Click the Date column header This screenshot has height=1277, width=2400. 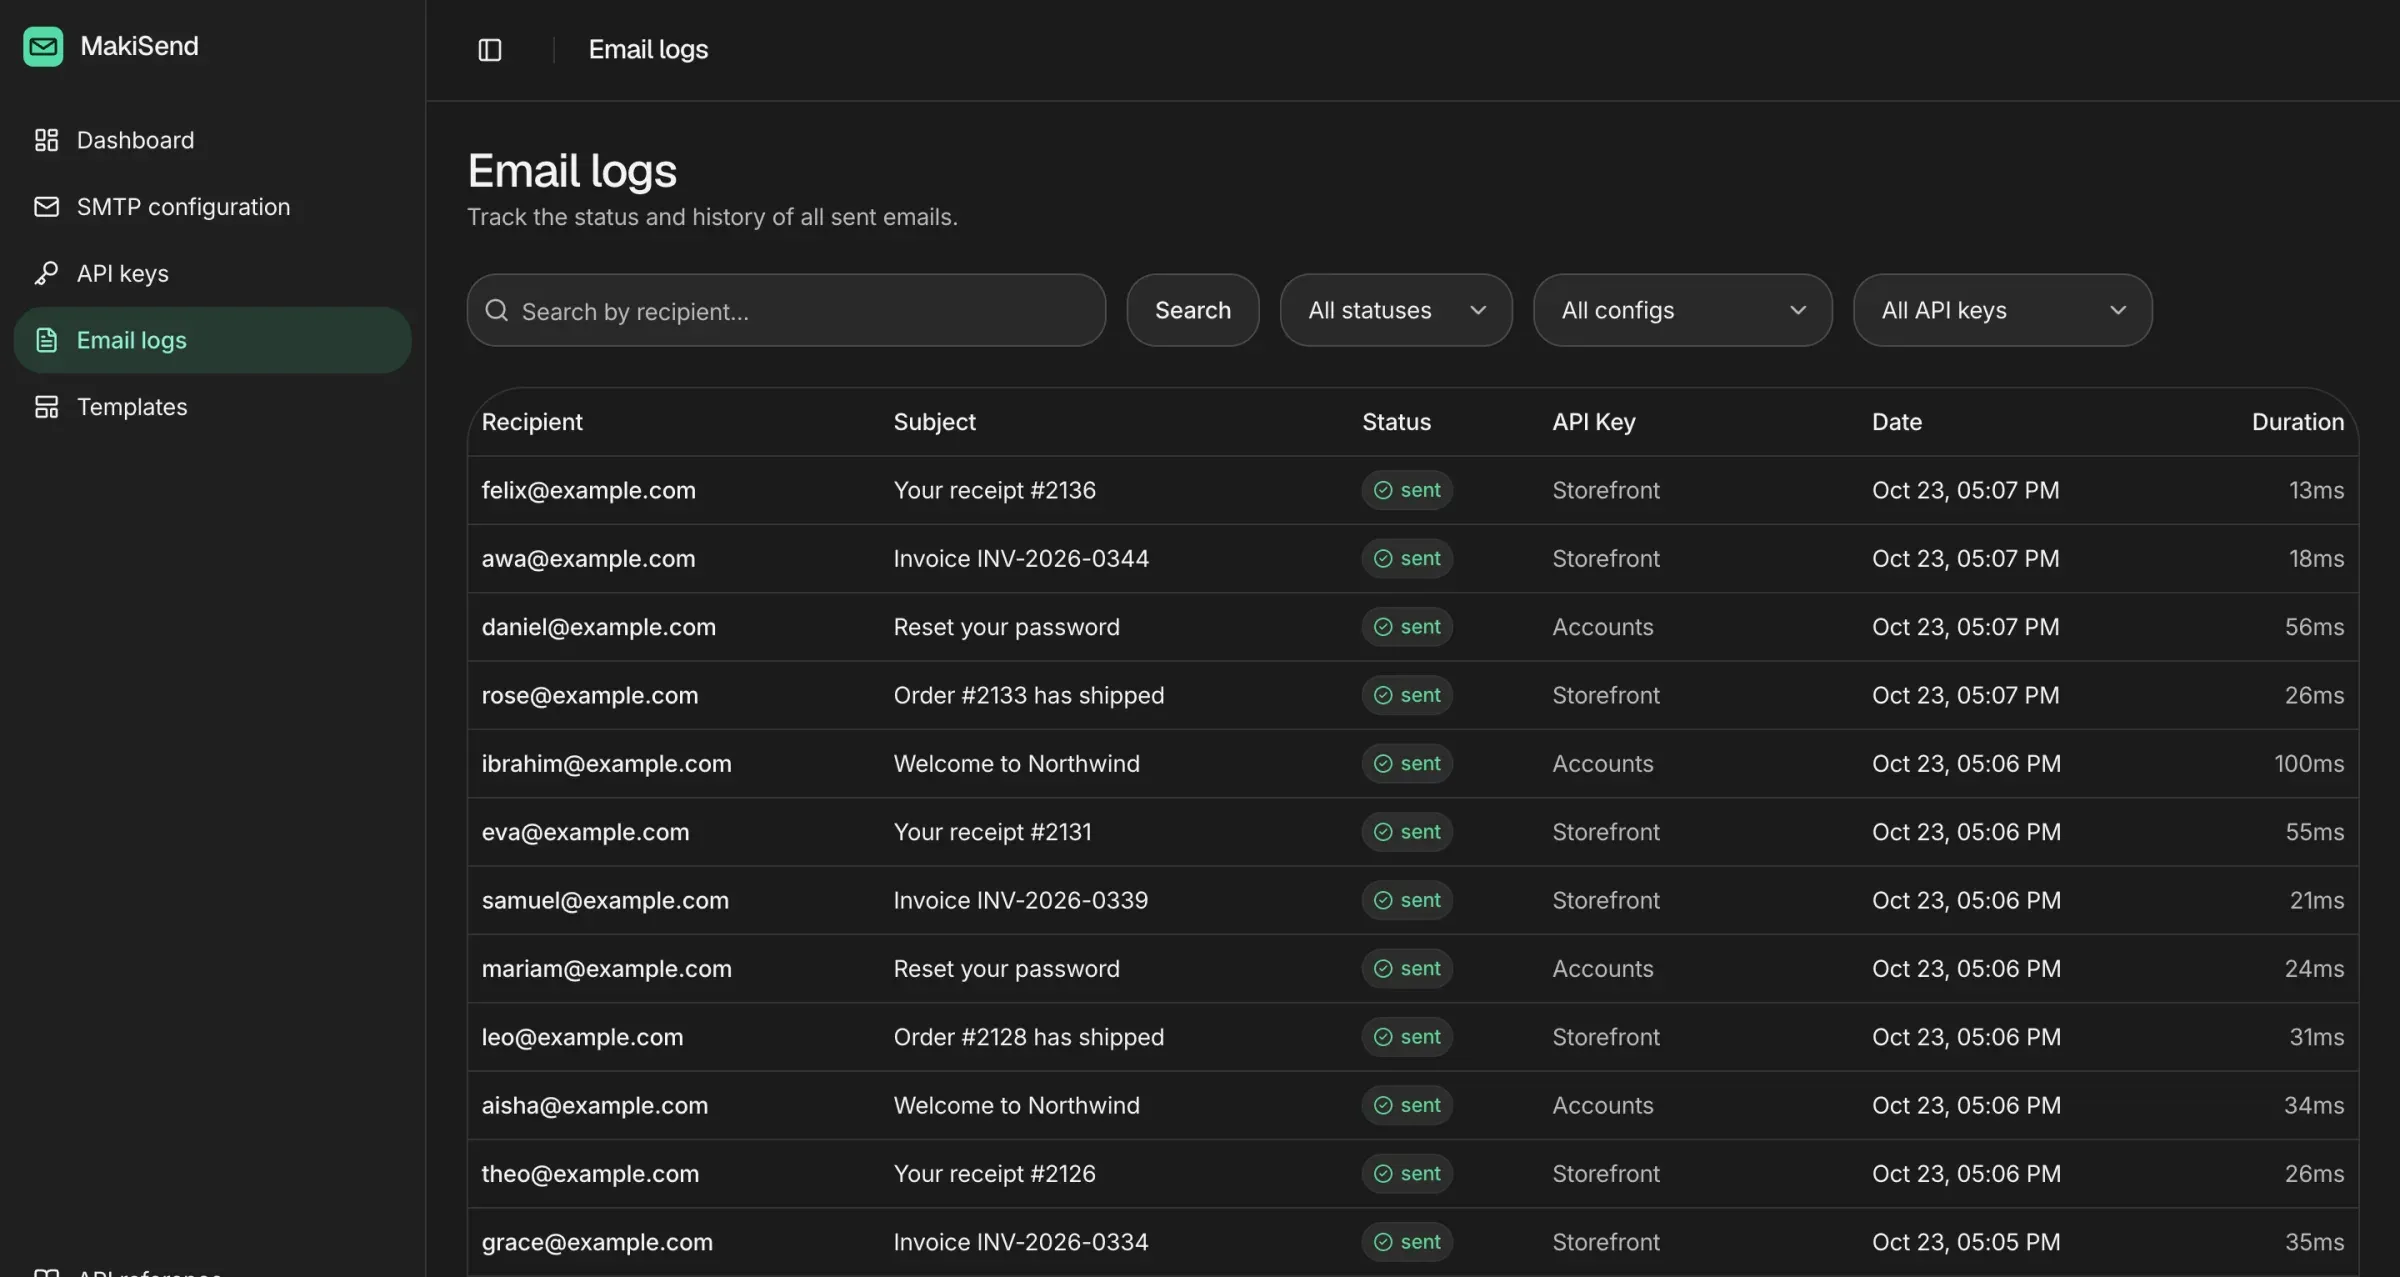click(1896, 422)
